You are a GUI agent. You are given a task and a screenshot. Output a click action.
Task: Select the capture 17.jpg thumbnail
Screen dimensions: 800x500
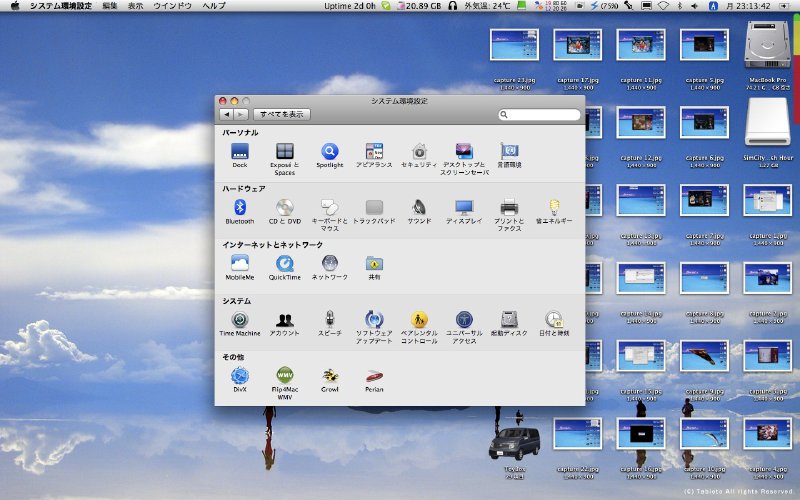coord(578,44)
